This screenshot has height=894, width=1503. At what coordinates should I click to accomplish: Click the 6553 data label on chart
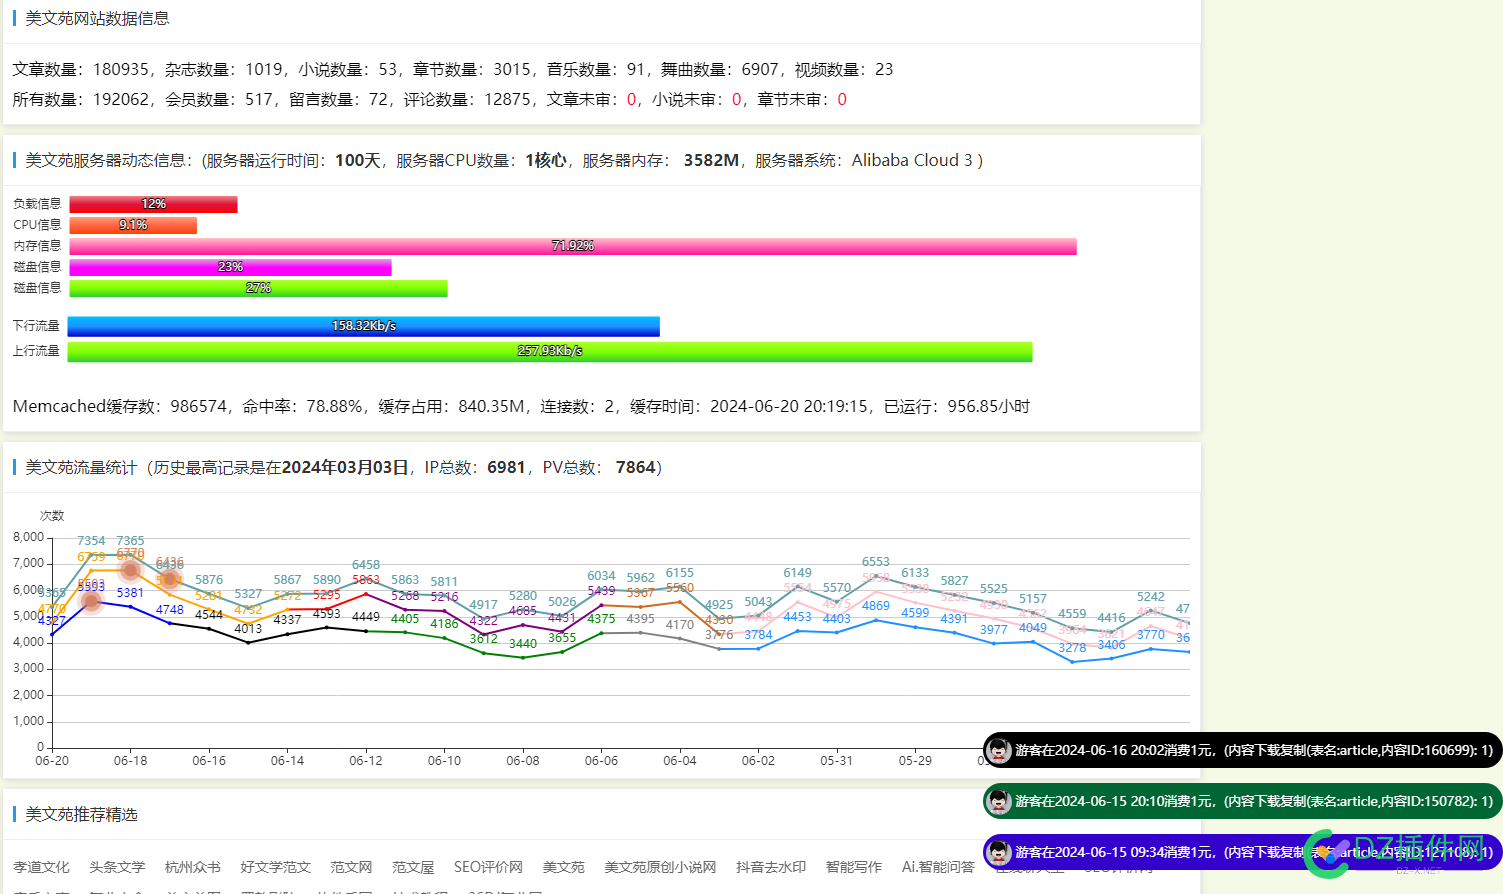tap(876, 562)
